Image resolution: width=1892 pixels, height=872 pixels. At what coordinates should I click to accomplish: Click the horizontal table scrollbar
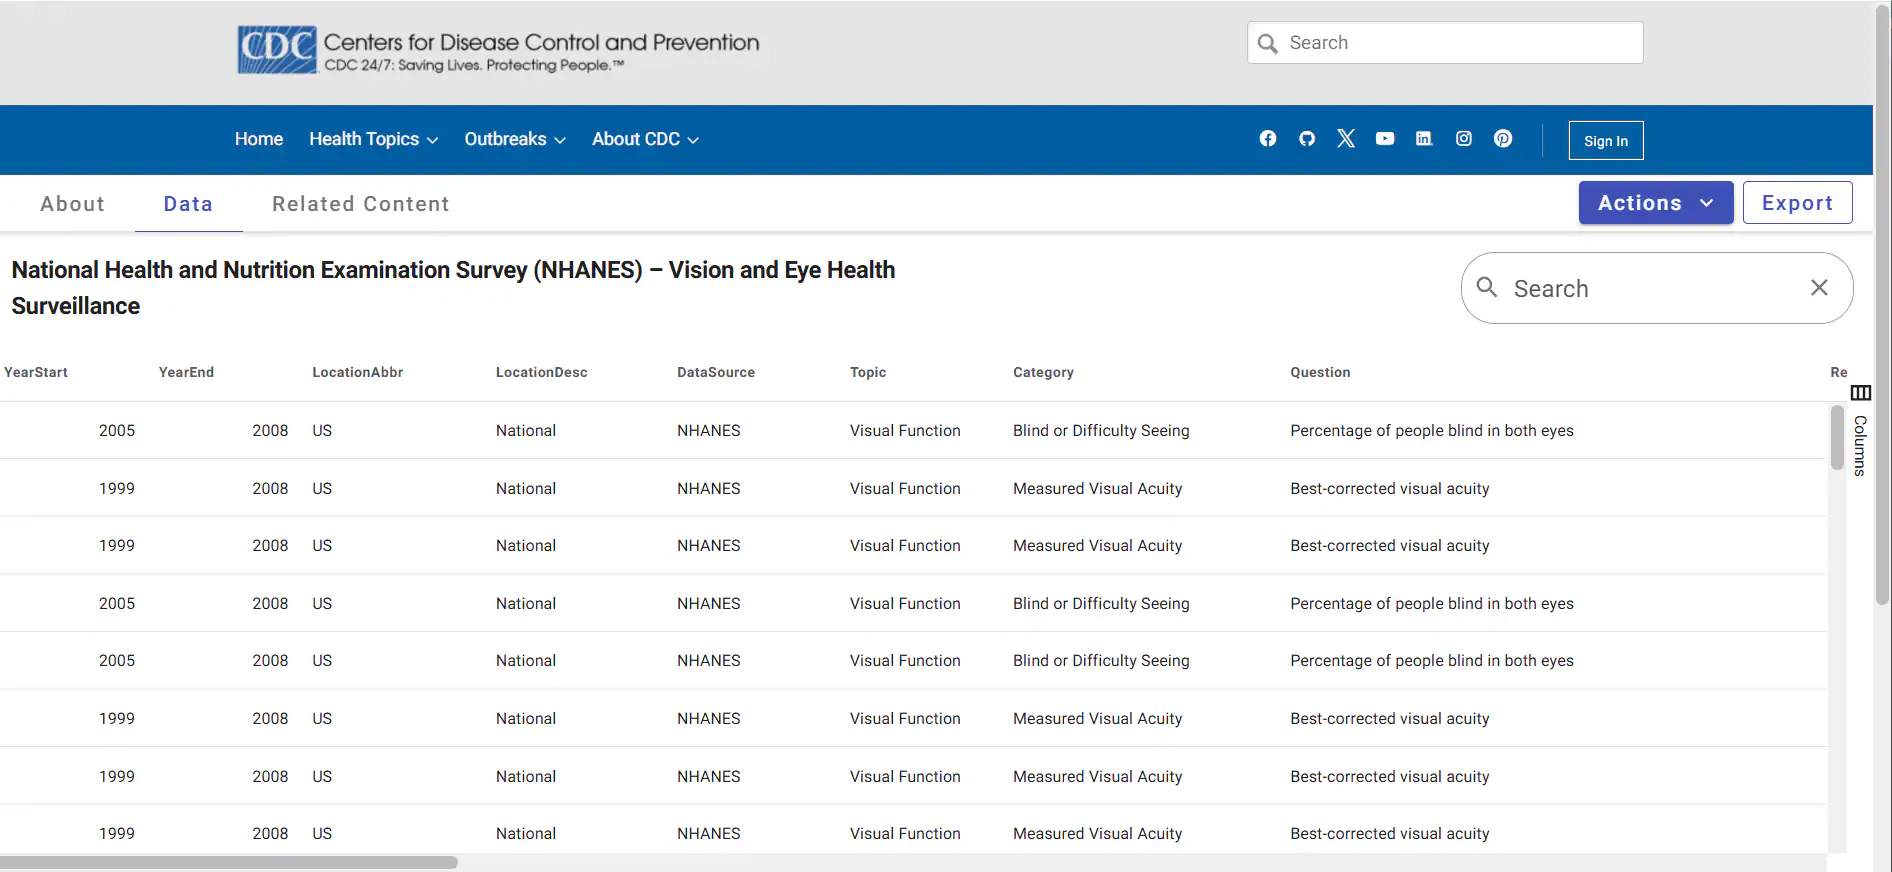[230, 862]
